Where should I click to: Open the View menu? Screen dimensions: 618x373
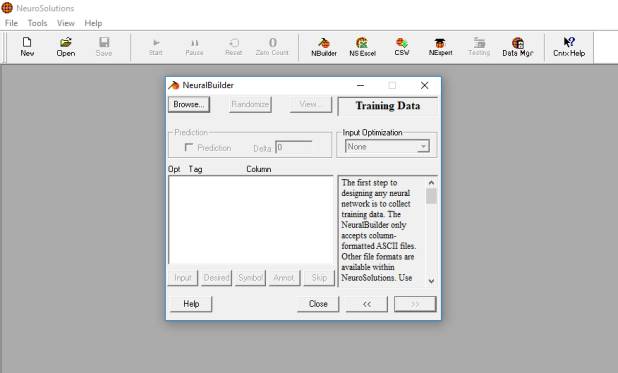(65, 23)
